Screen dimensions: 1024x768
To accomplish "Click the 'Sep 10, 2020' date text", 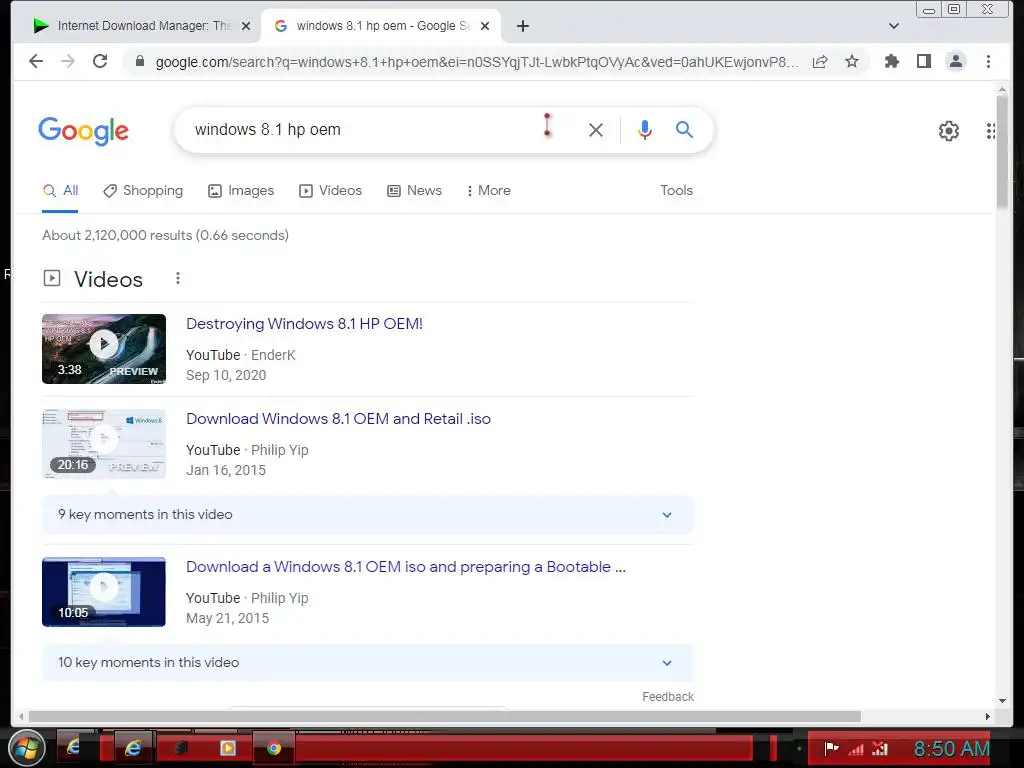I will pyautogui.click(x=226, y=376).
